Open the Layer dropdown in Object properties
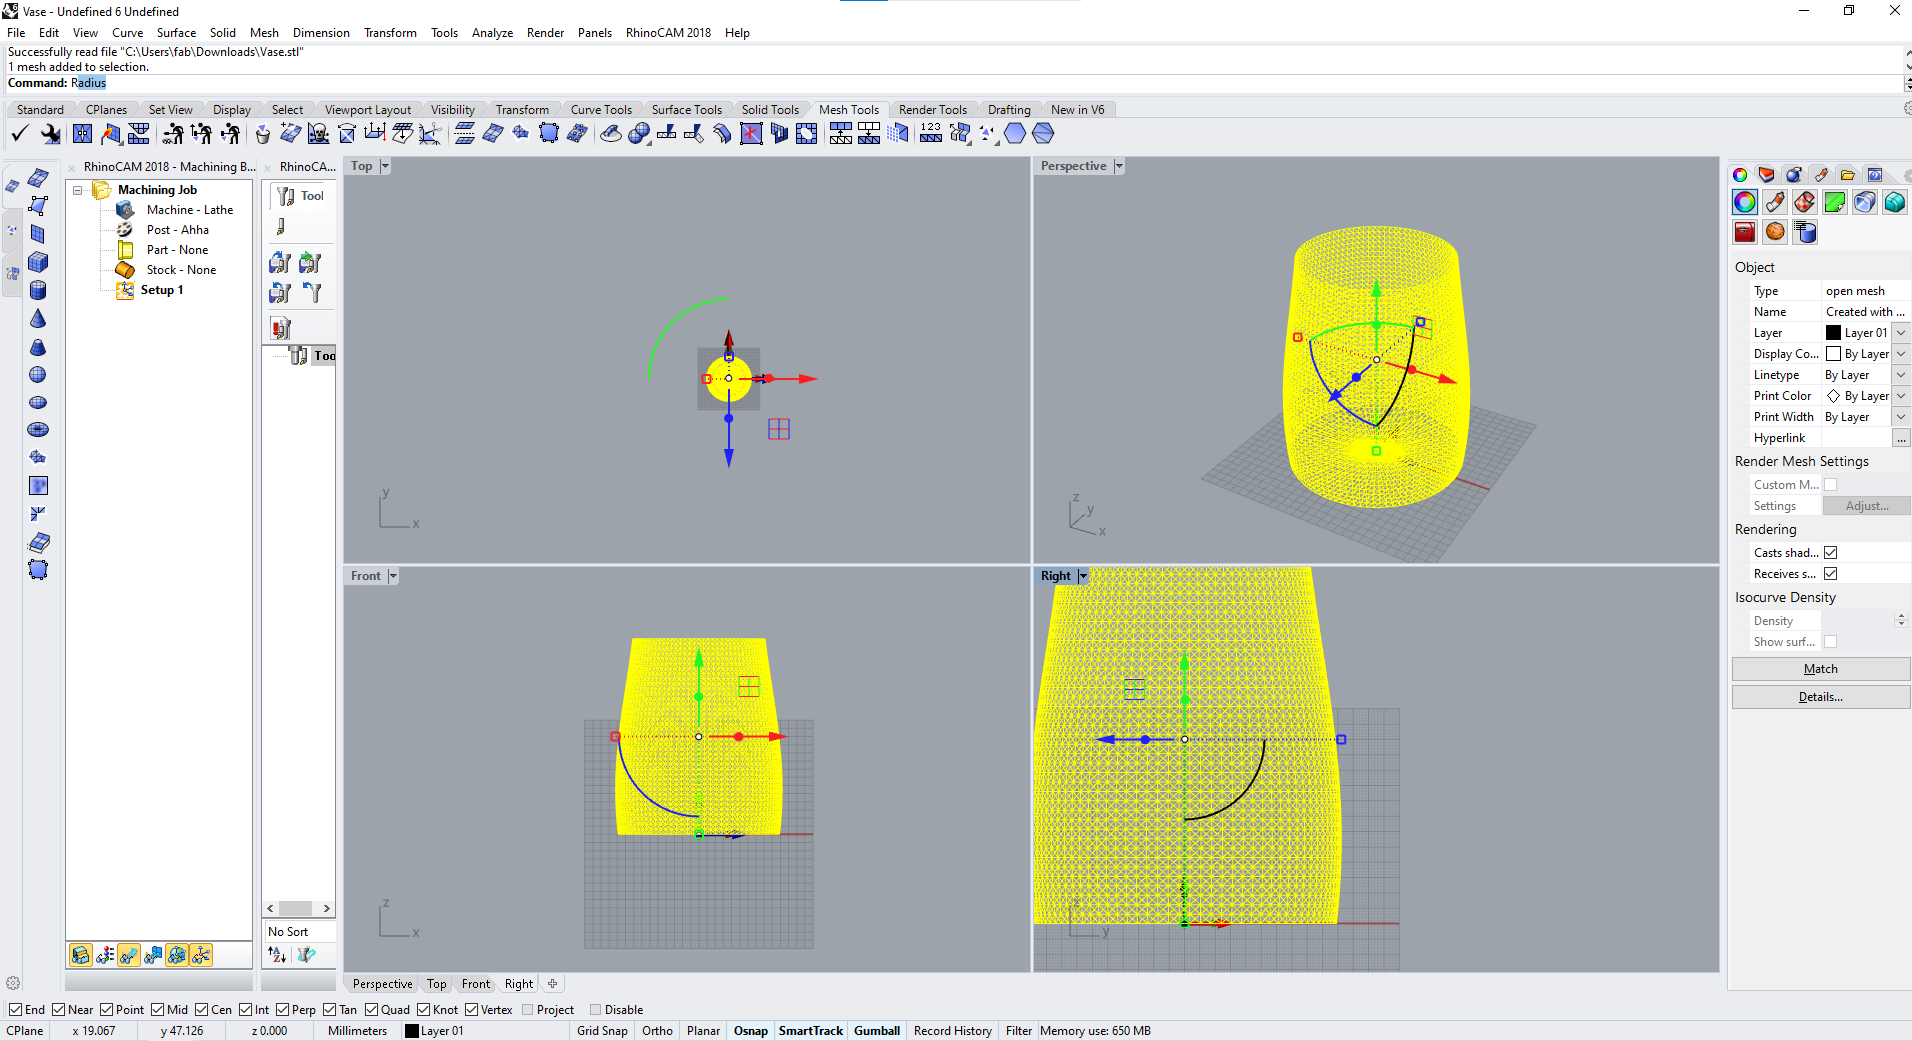This screenshot has height=1041, width=1912. click(1901, 333)
